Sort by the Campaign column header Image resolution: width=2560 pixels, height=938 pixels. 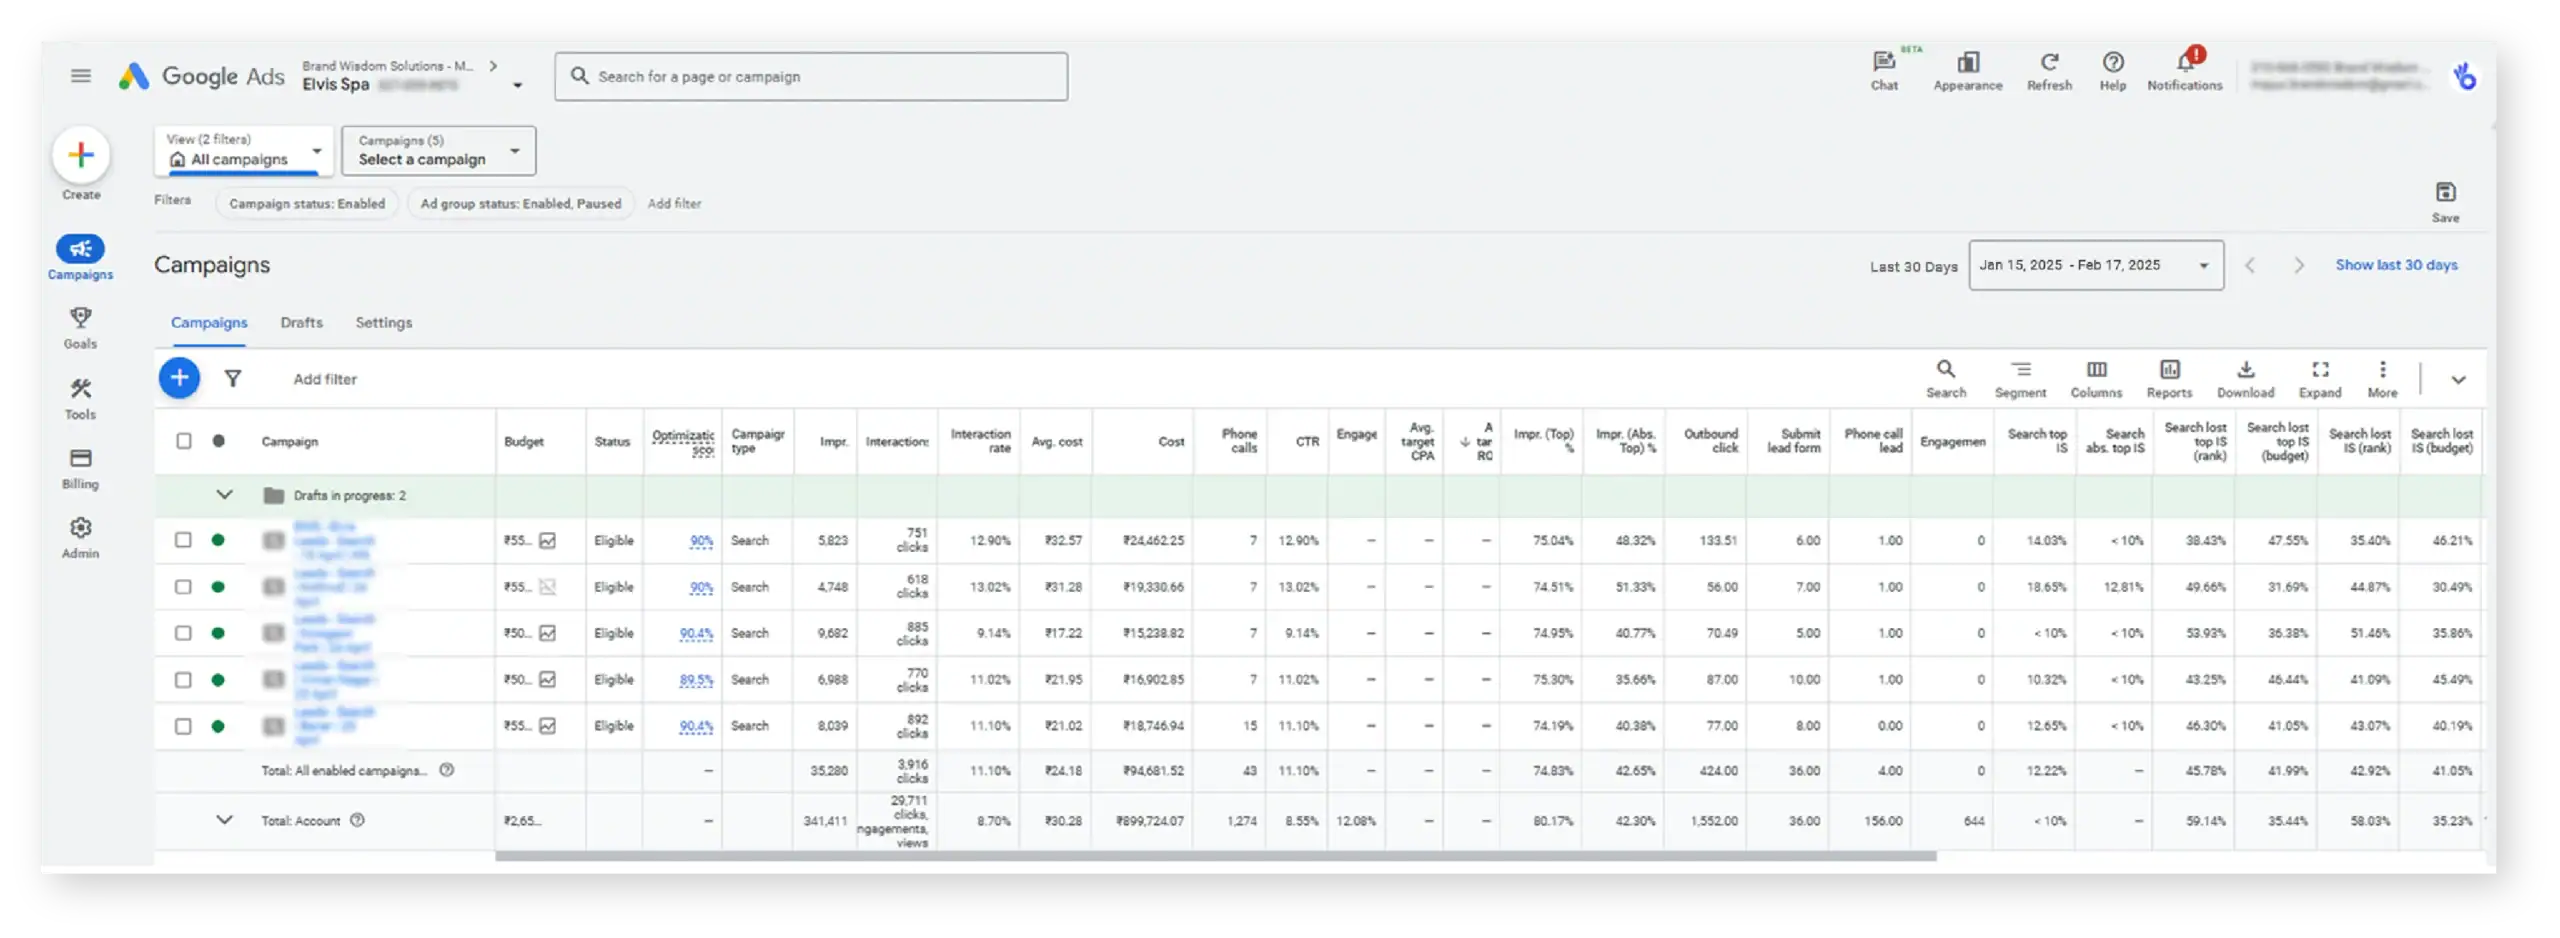coord(289,441)
